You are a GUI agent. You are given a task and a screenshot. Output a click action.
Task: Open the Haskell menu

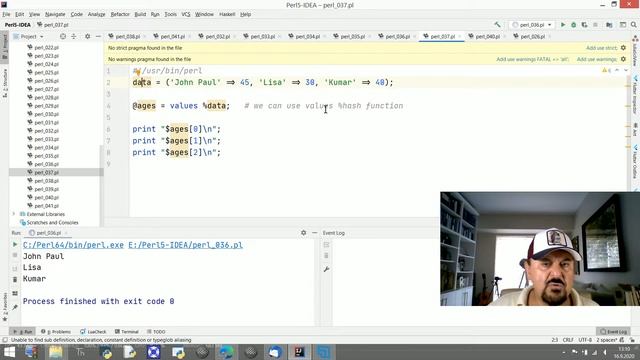[x=227, y=14]
